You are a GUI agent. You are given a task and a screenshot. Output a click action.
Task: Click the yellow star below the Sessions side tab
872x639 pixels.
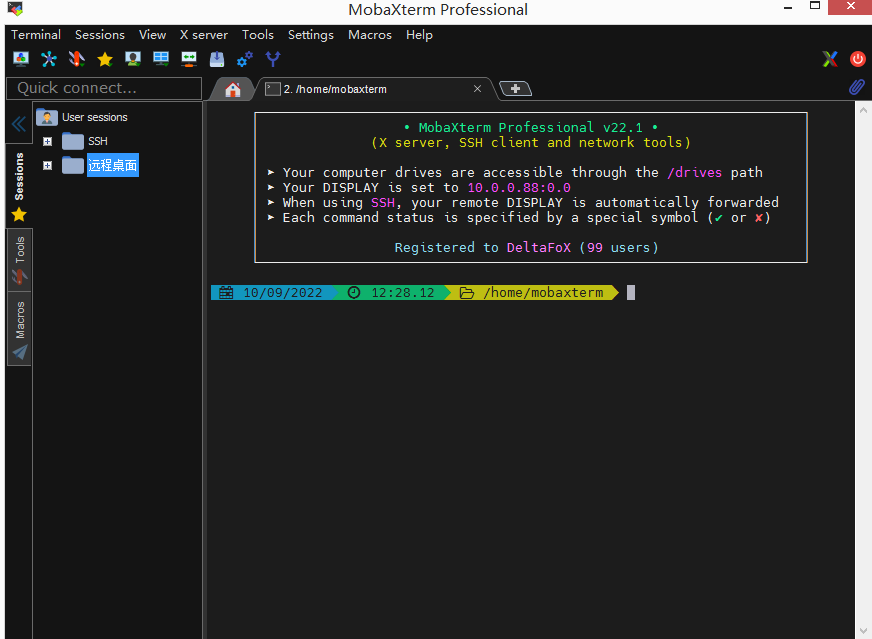[19, 214]
